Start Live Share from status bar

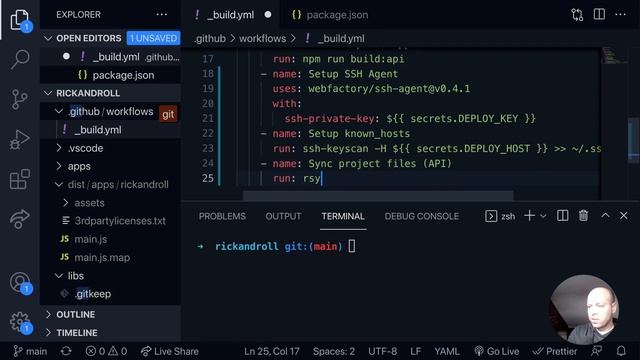pos(170,351)
